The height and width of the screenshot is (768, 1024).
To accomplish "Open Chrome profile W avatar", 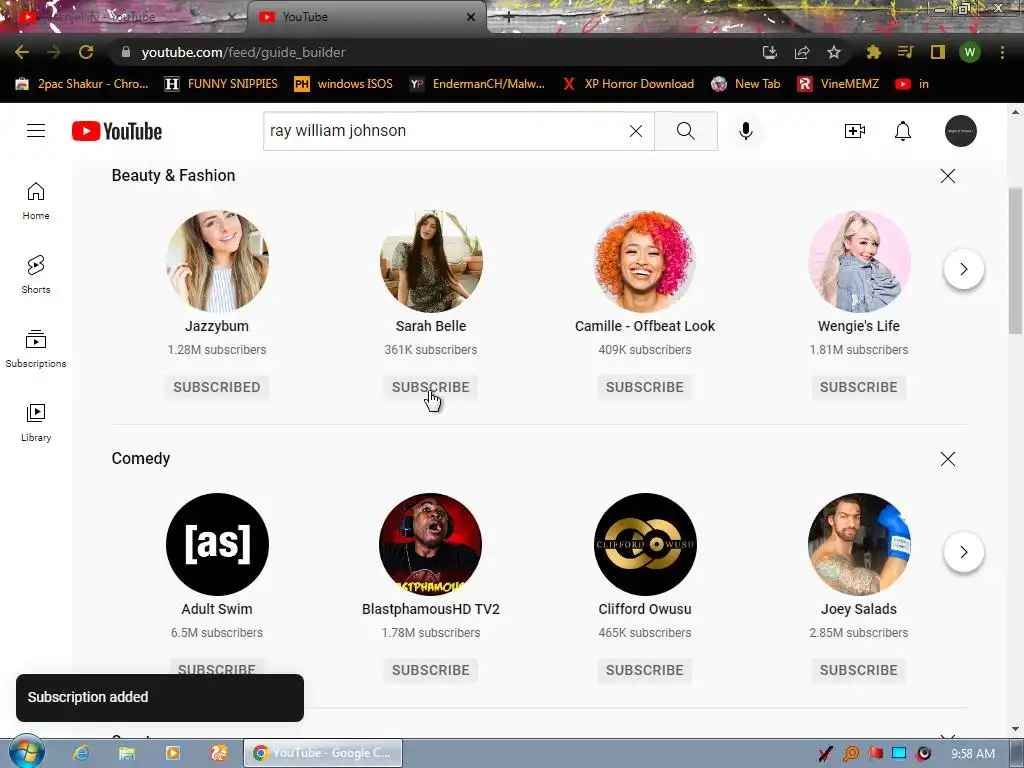I will pos(970,52).
